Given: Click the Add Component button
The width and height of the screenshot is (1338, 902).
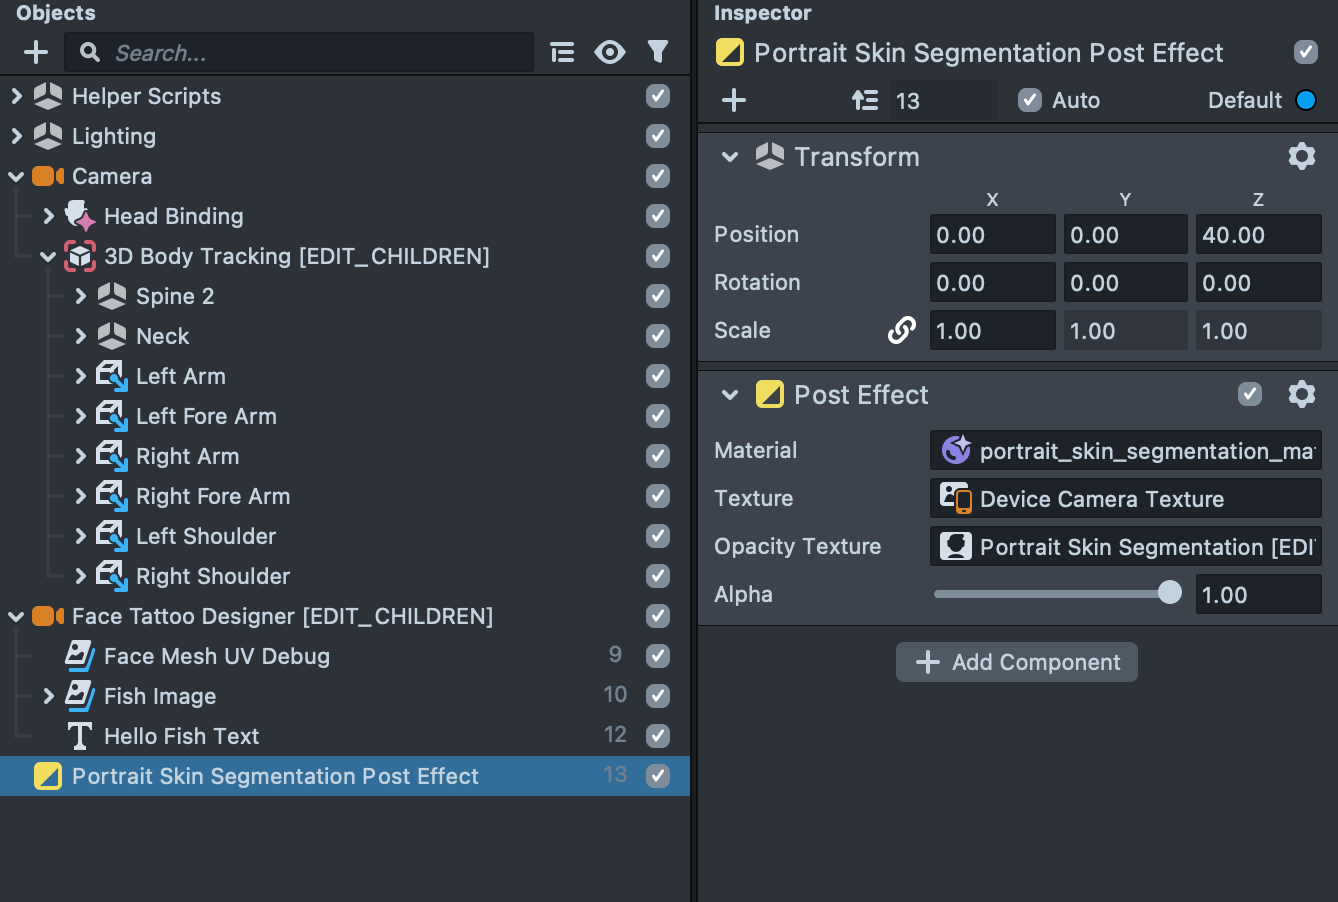Looking at the screenshot, I should click(x=1016, y=662).
